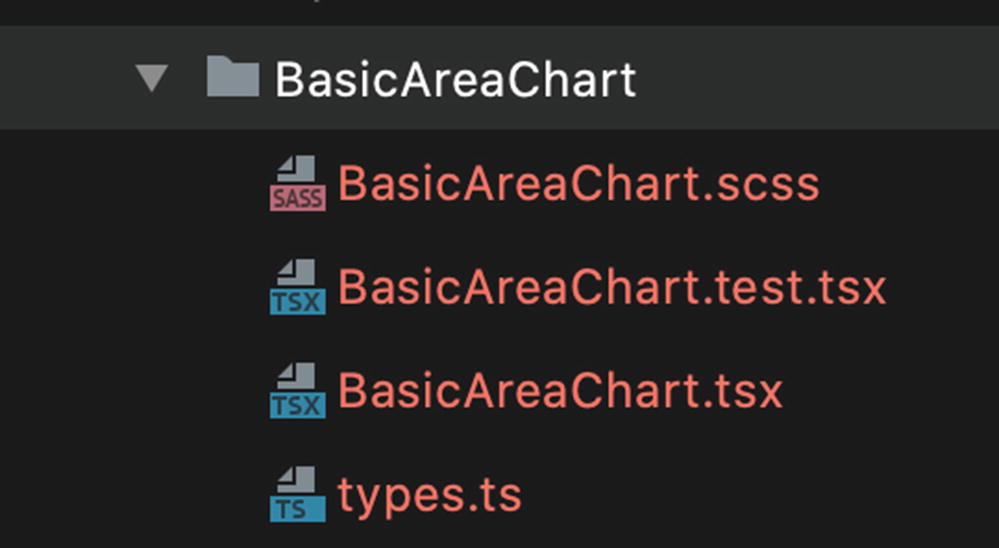Click the BasicAreaChart folder icon
999x548 pixels.
(232, 78)
